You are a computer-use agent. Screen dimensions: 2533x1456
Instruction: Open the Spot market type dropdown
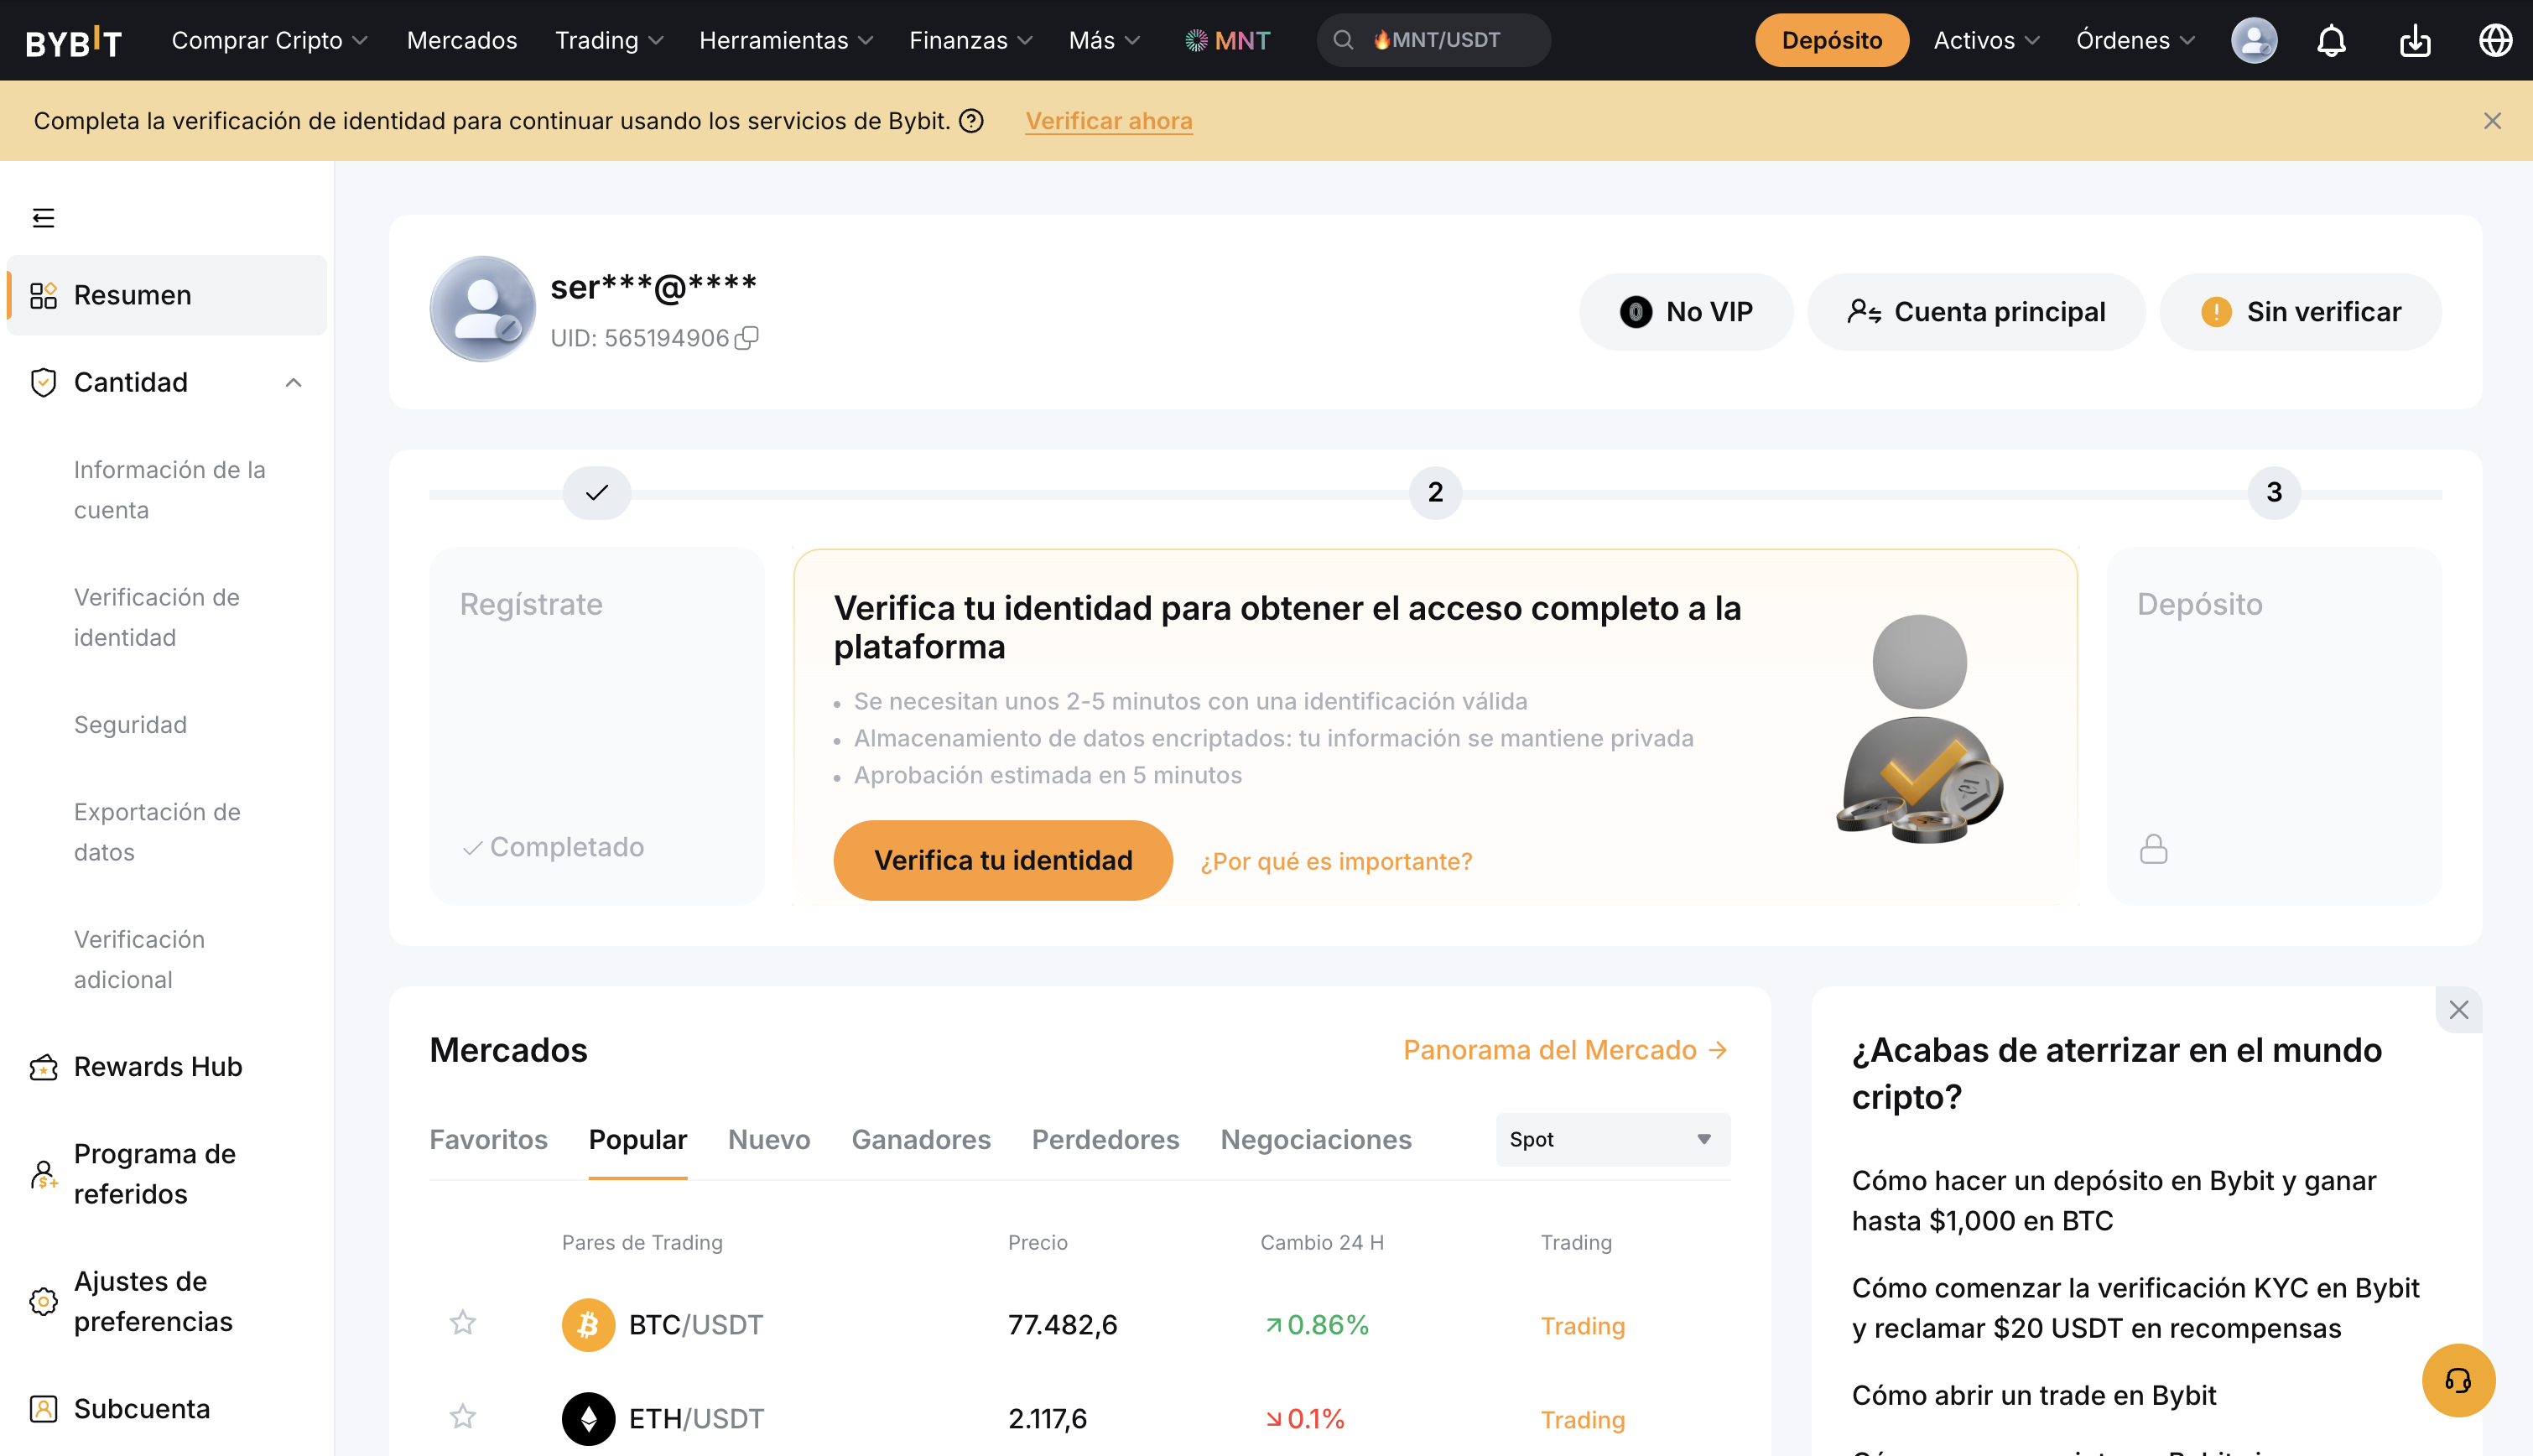(x=1612, y=1139)
